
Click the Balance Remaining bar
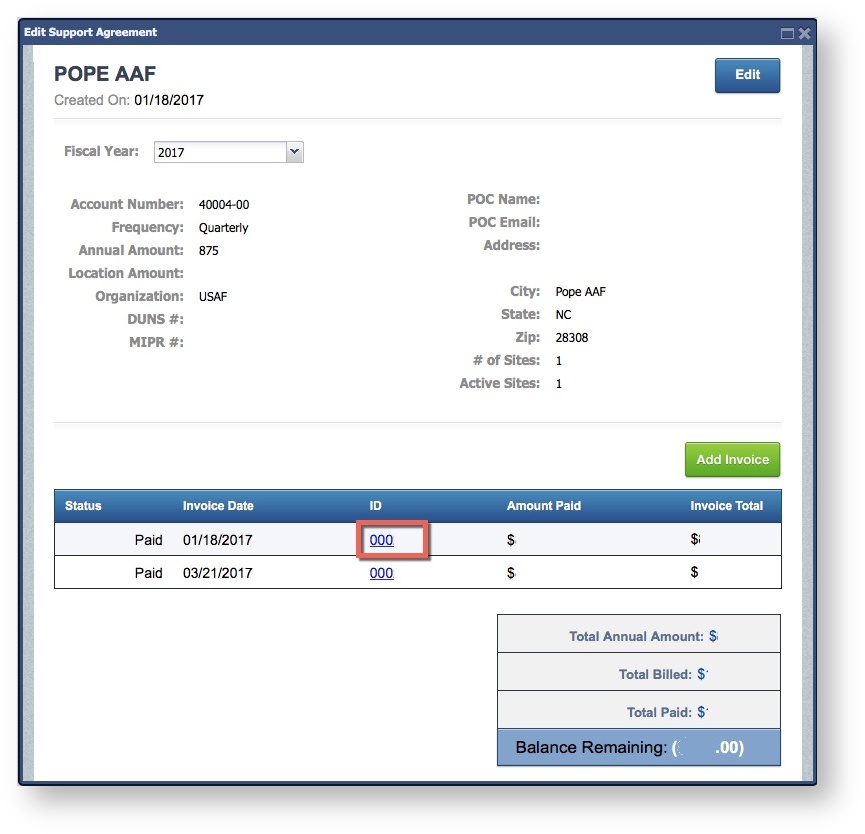(x=638, y=747)
